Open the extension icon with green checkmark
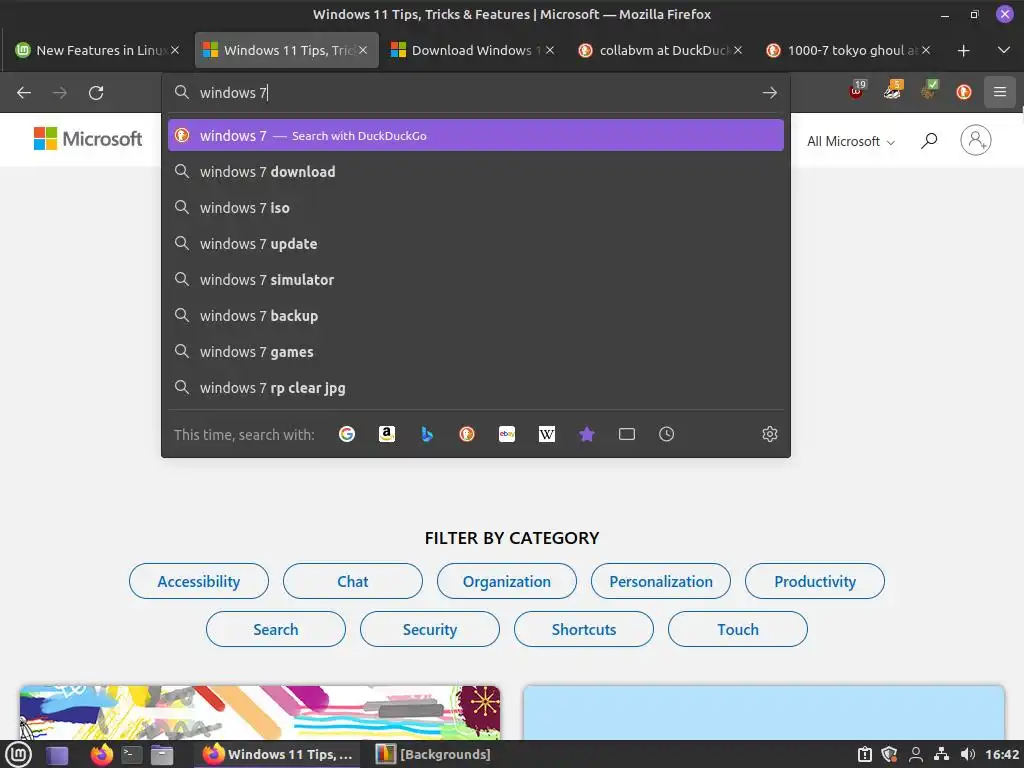The width and height of the screenshot is (1024, 768). click(x=929, y=91)
